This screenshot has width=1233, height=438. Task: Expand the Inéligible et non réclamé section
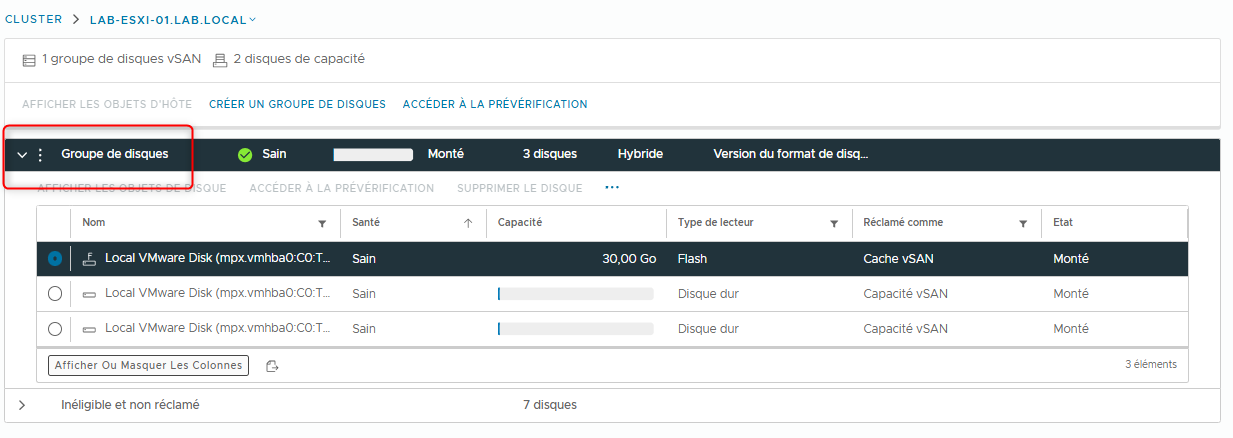[x=22, y=405]
